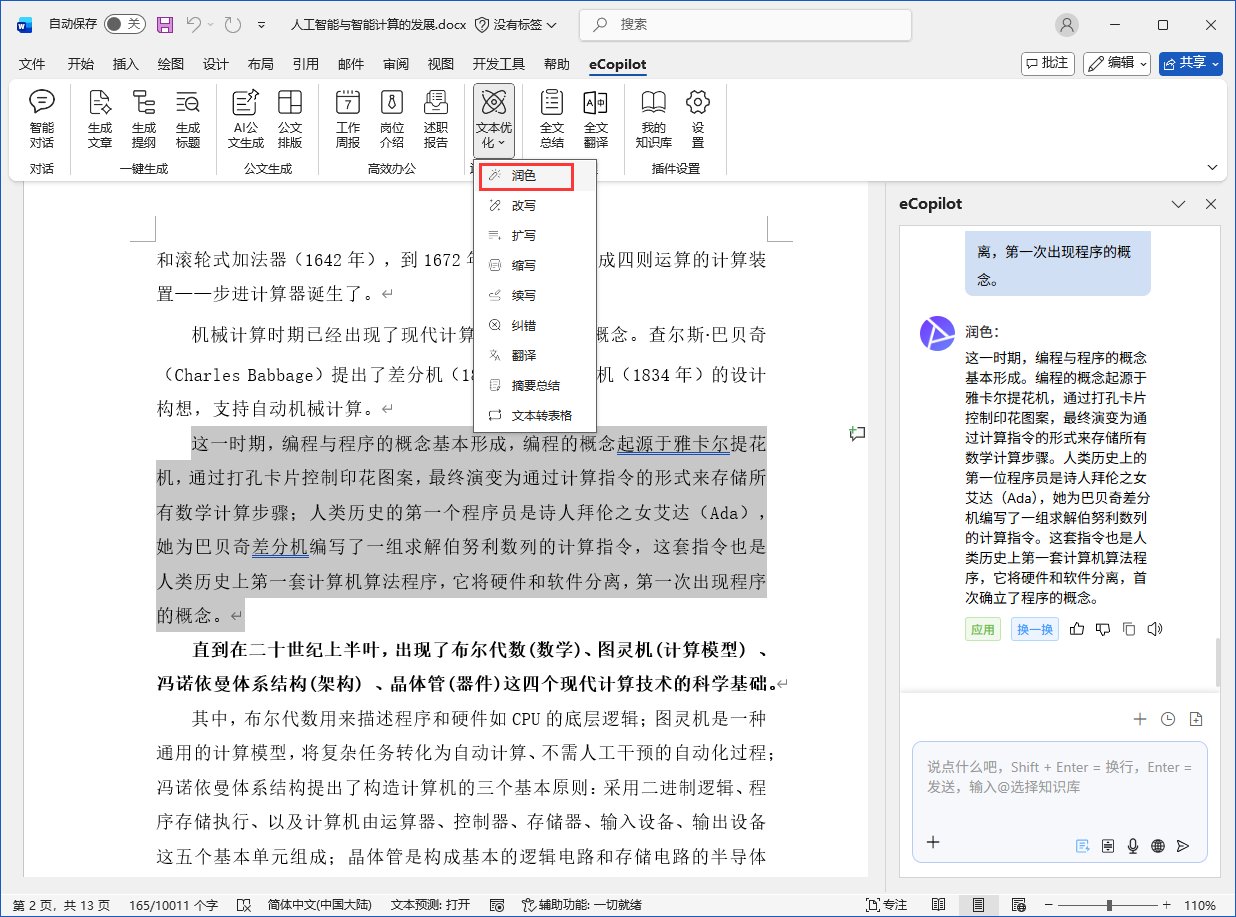Screen dimensions: 1236x917
Task: Launch the 工作周报 weekly report tool
Action: 347,119
